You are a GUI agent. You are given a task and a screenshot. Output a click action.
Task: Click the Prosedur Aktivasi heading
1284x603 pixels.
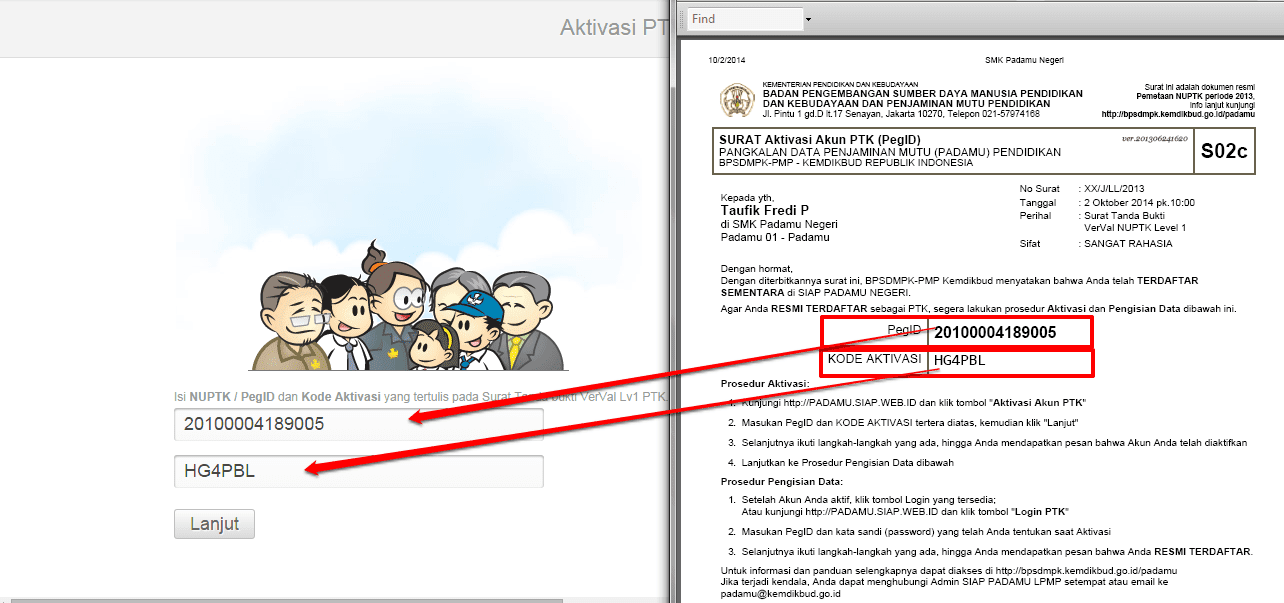coord(766,385)
